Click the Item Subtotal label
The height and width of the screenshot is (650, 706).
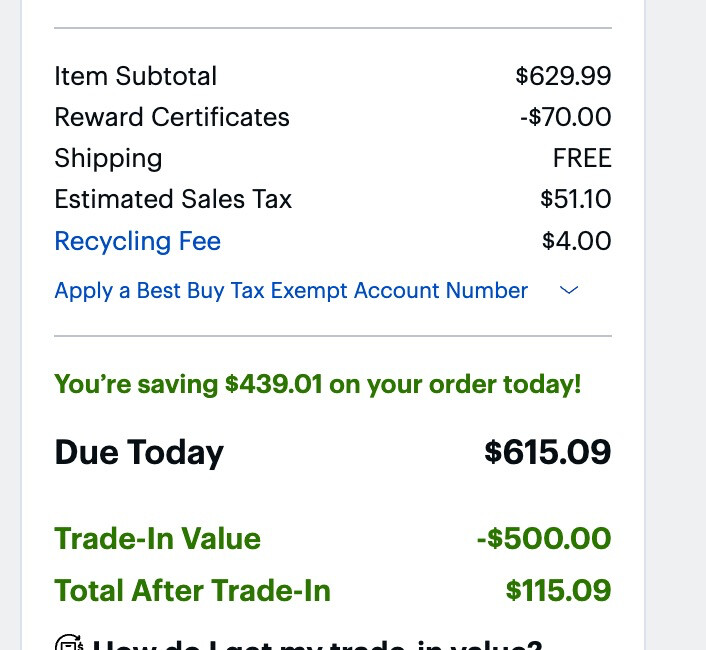click(135, 76)
